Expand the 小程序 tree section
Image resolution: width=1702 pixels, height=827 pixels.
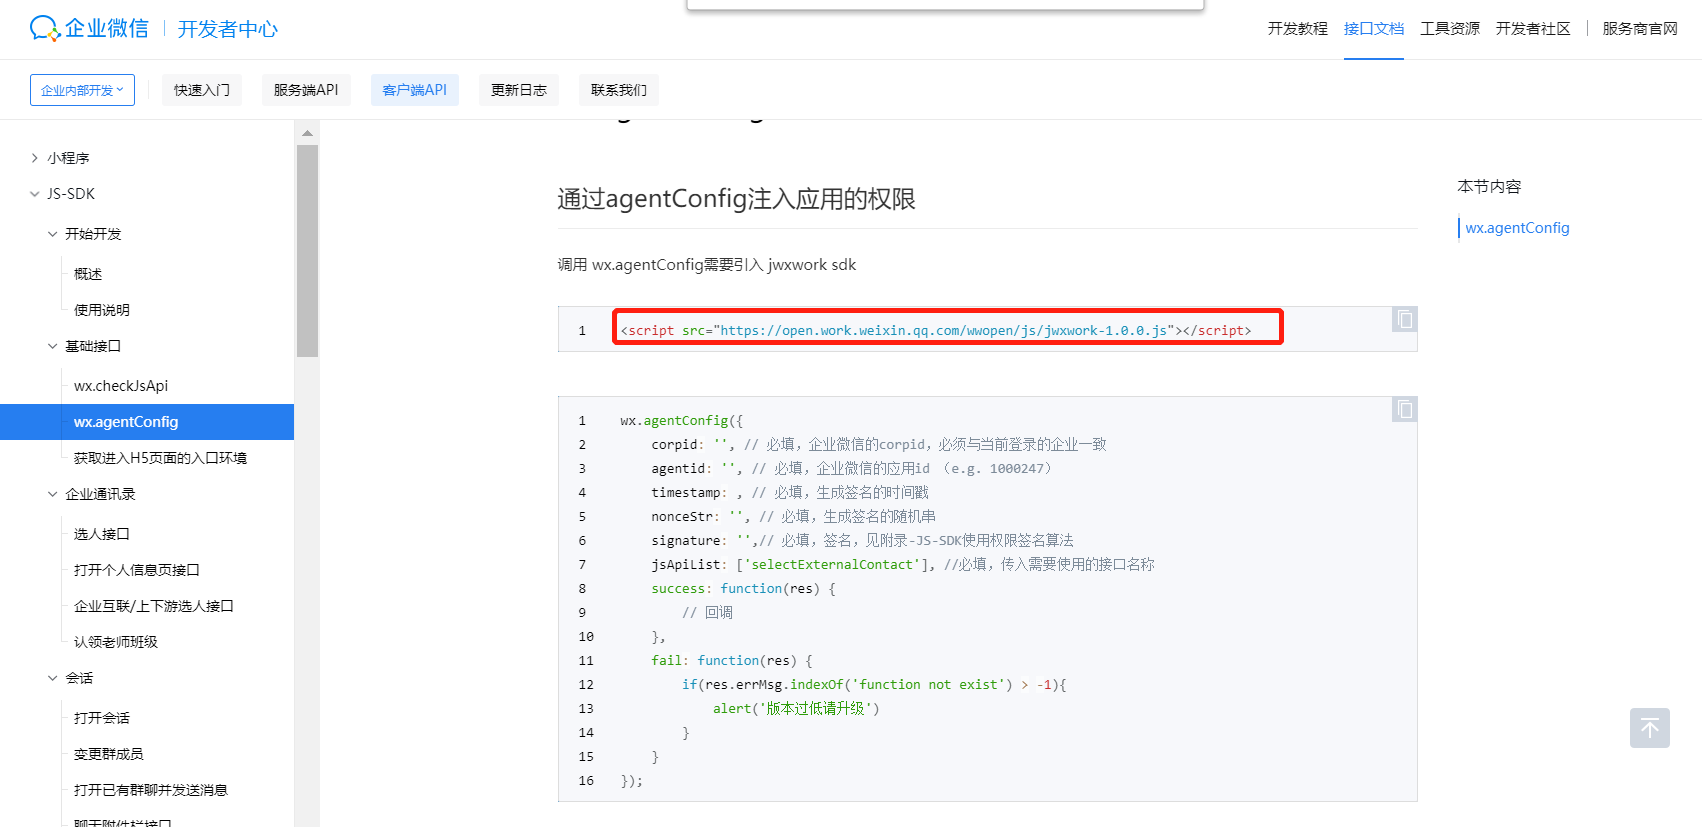click(35, 158)
